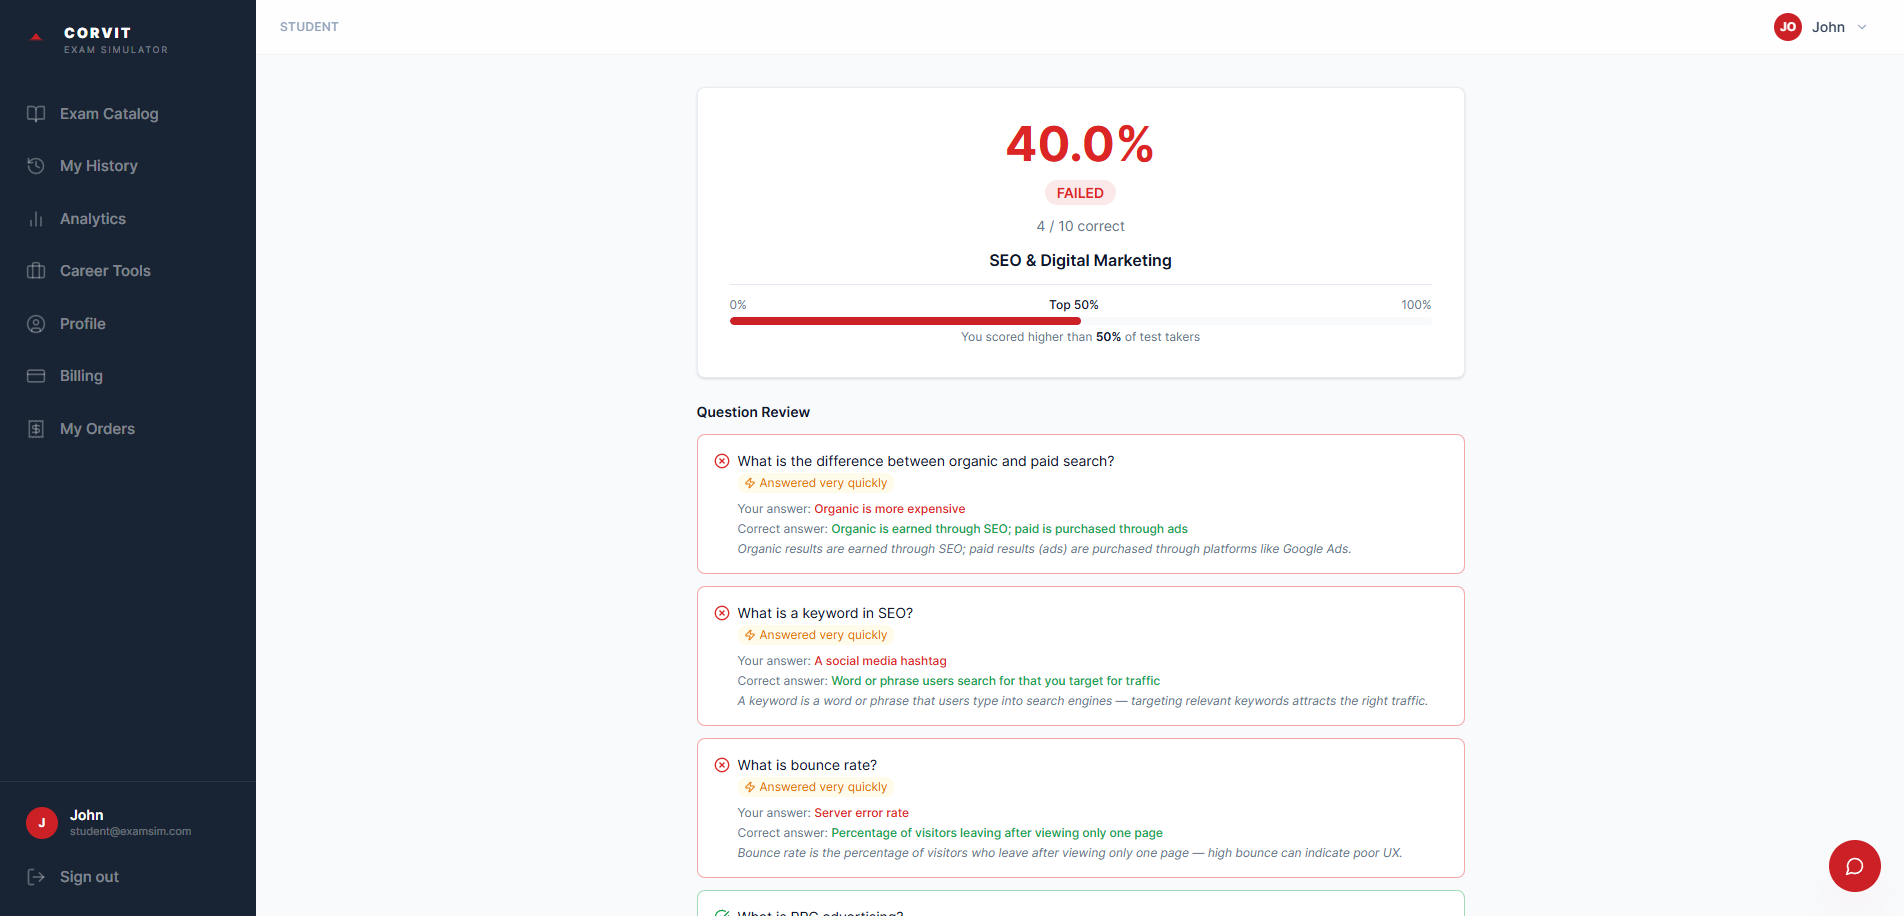Click 'Answered very quickly' under organic vs paid question
This screenshot has width=1904, height=916.
pos(823,483)
